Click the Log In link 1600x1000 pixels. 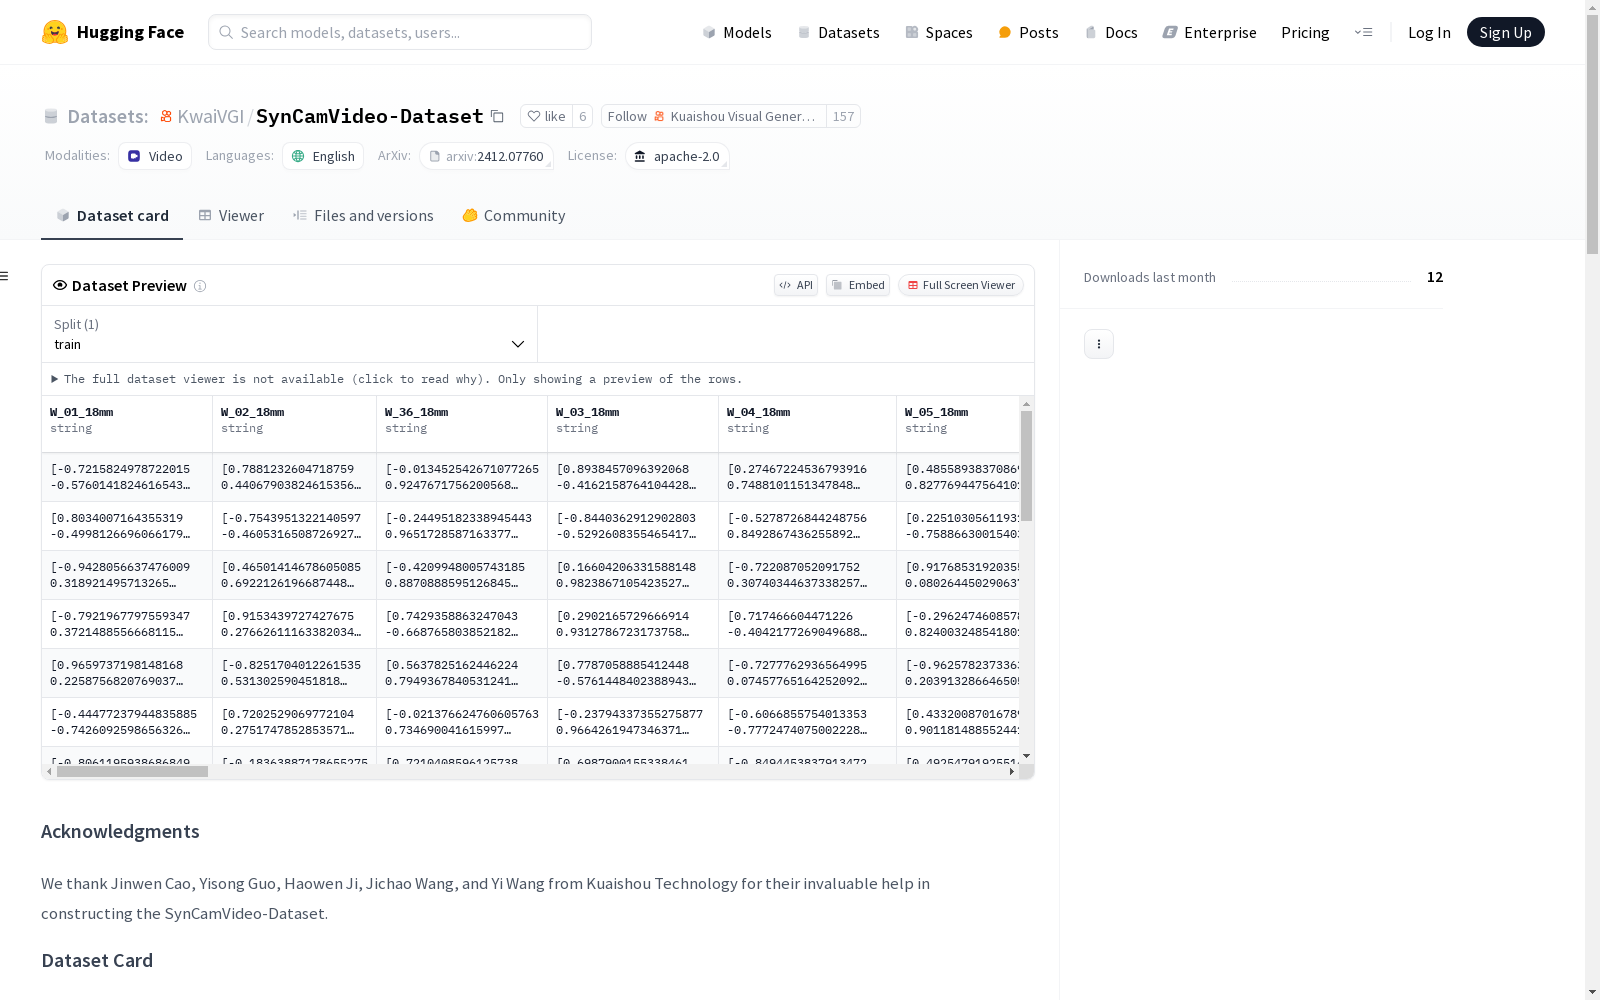[x=1429, y=32]
